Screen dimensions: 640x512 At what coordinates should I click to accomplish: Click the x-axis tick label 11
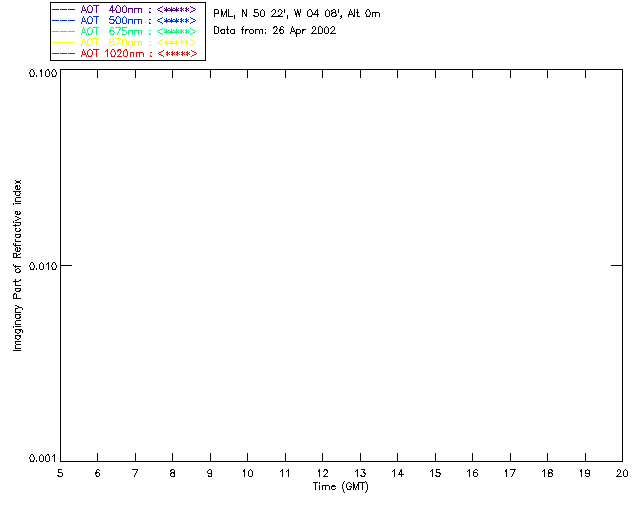click(x=285, y=473)
